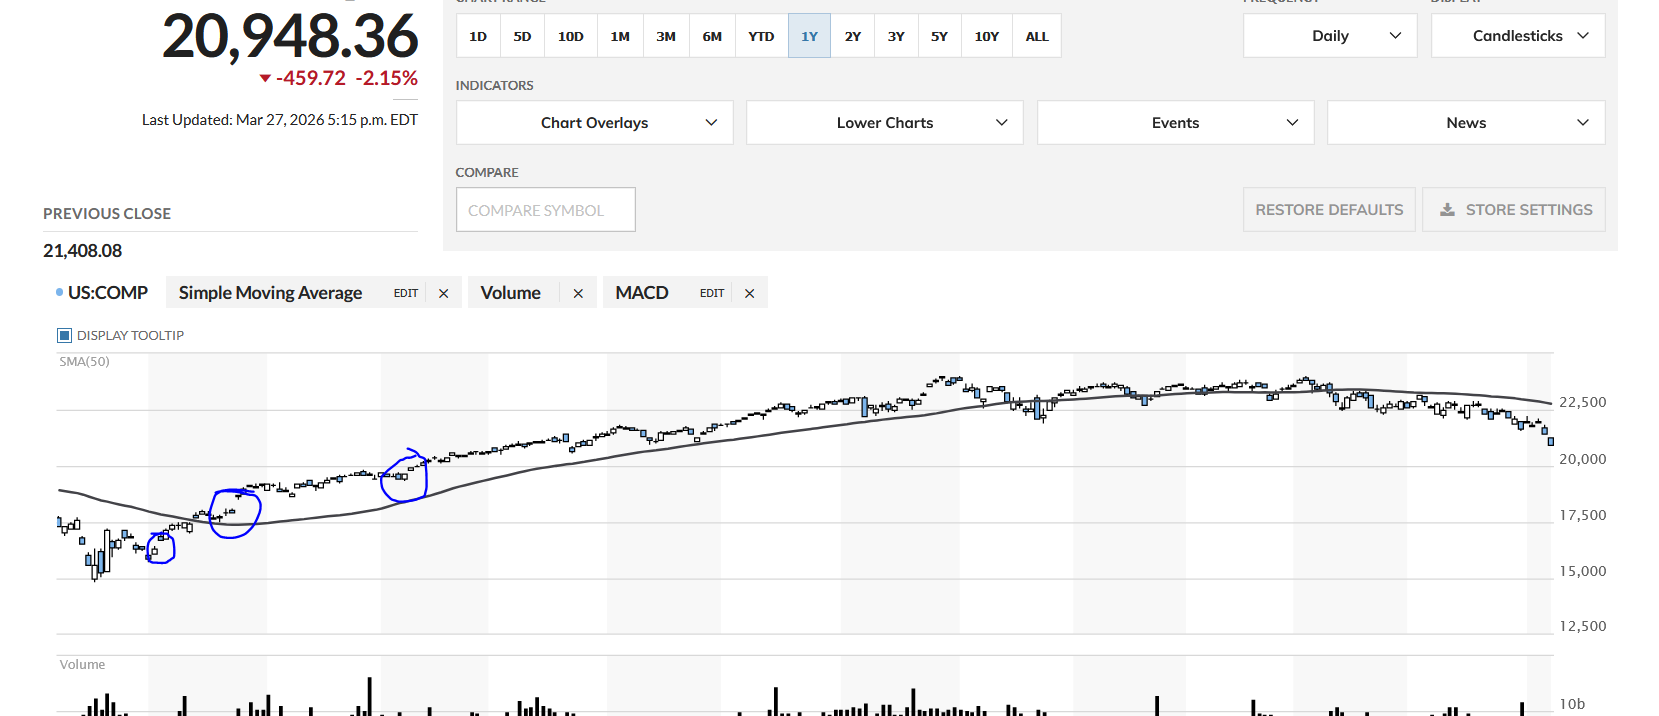Click the previous close value 21,408.08
Viewport: 1659px width, 716px height.
pyautogui.click(x=82, y=251)
